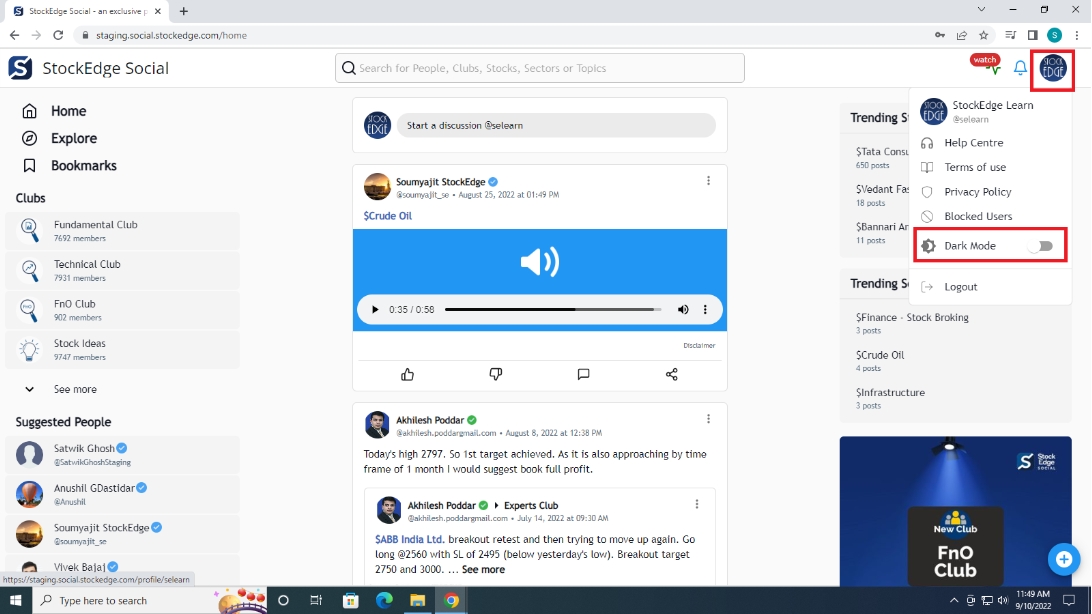Dislike the Crude Oil audio post
The width and height of the screenshot is (1092, 614).
496,374
